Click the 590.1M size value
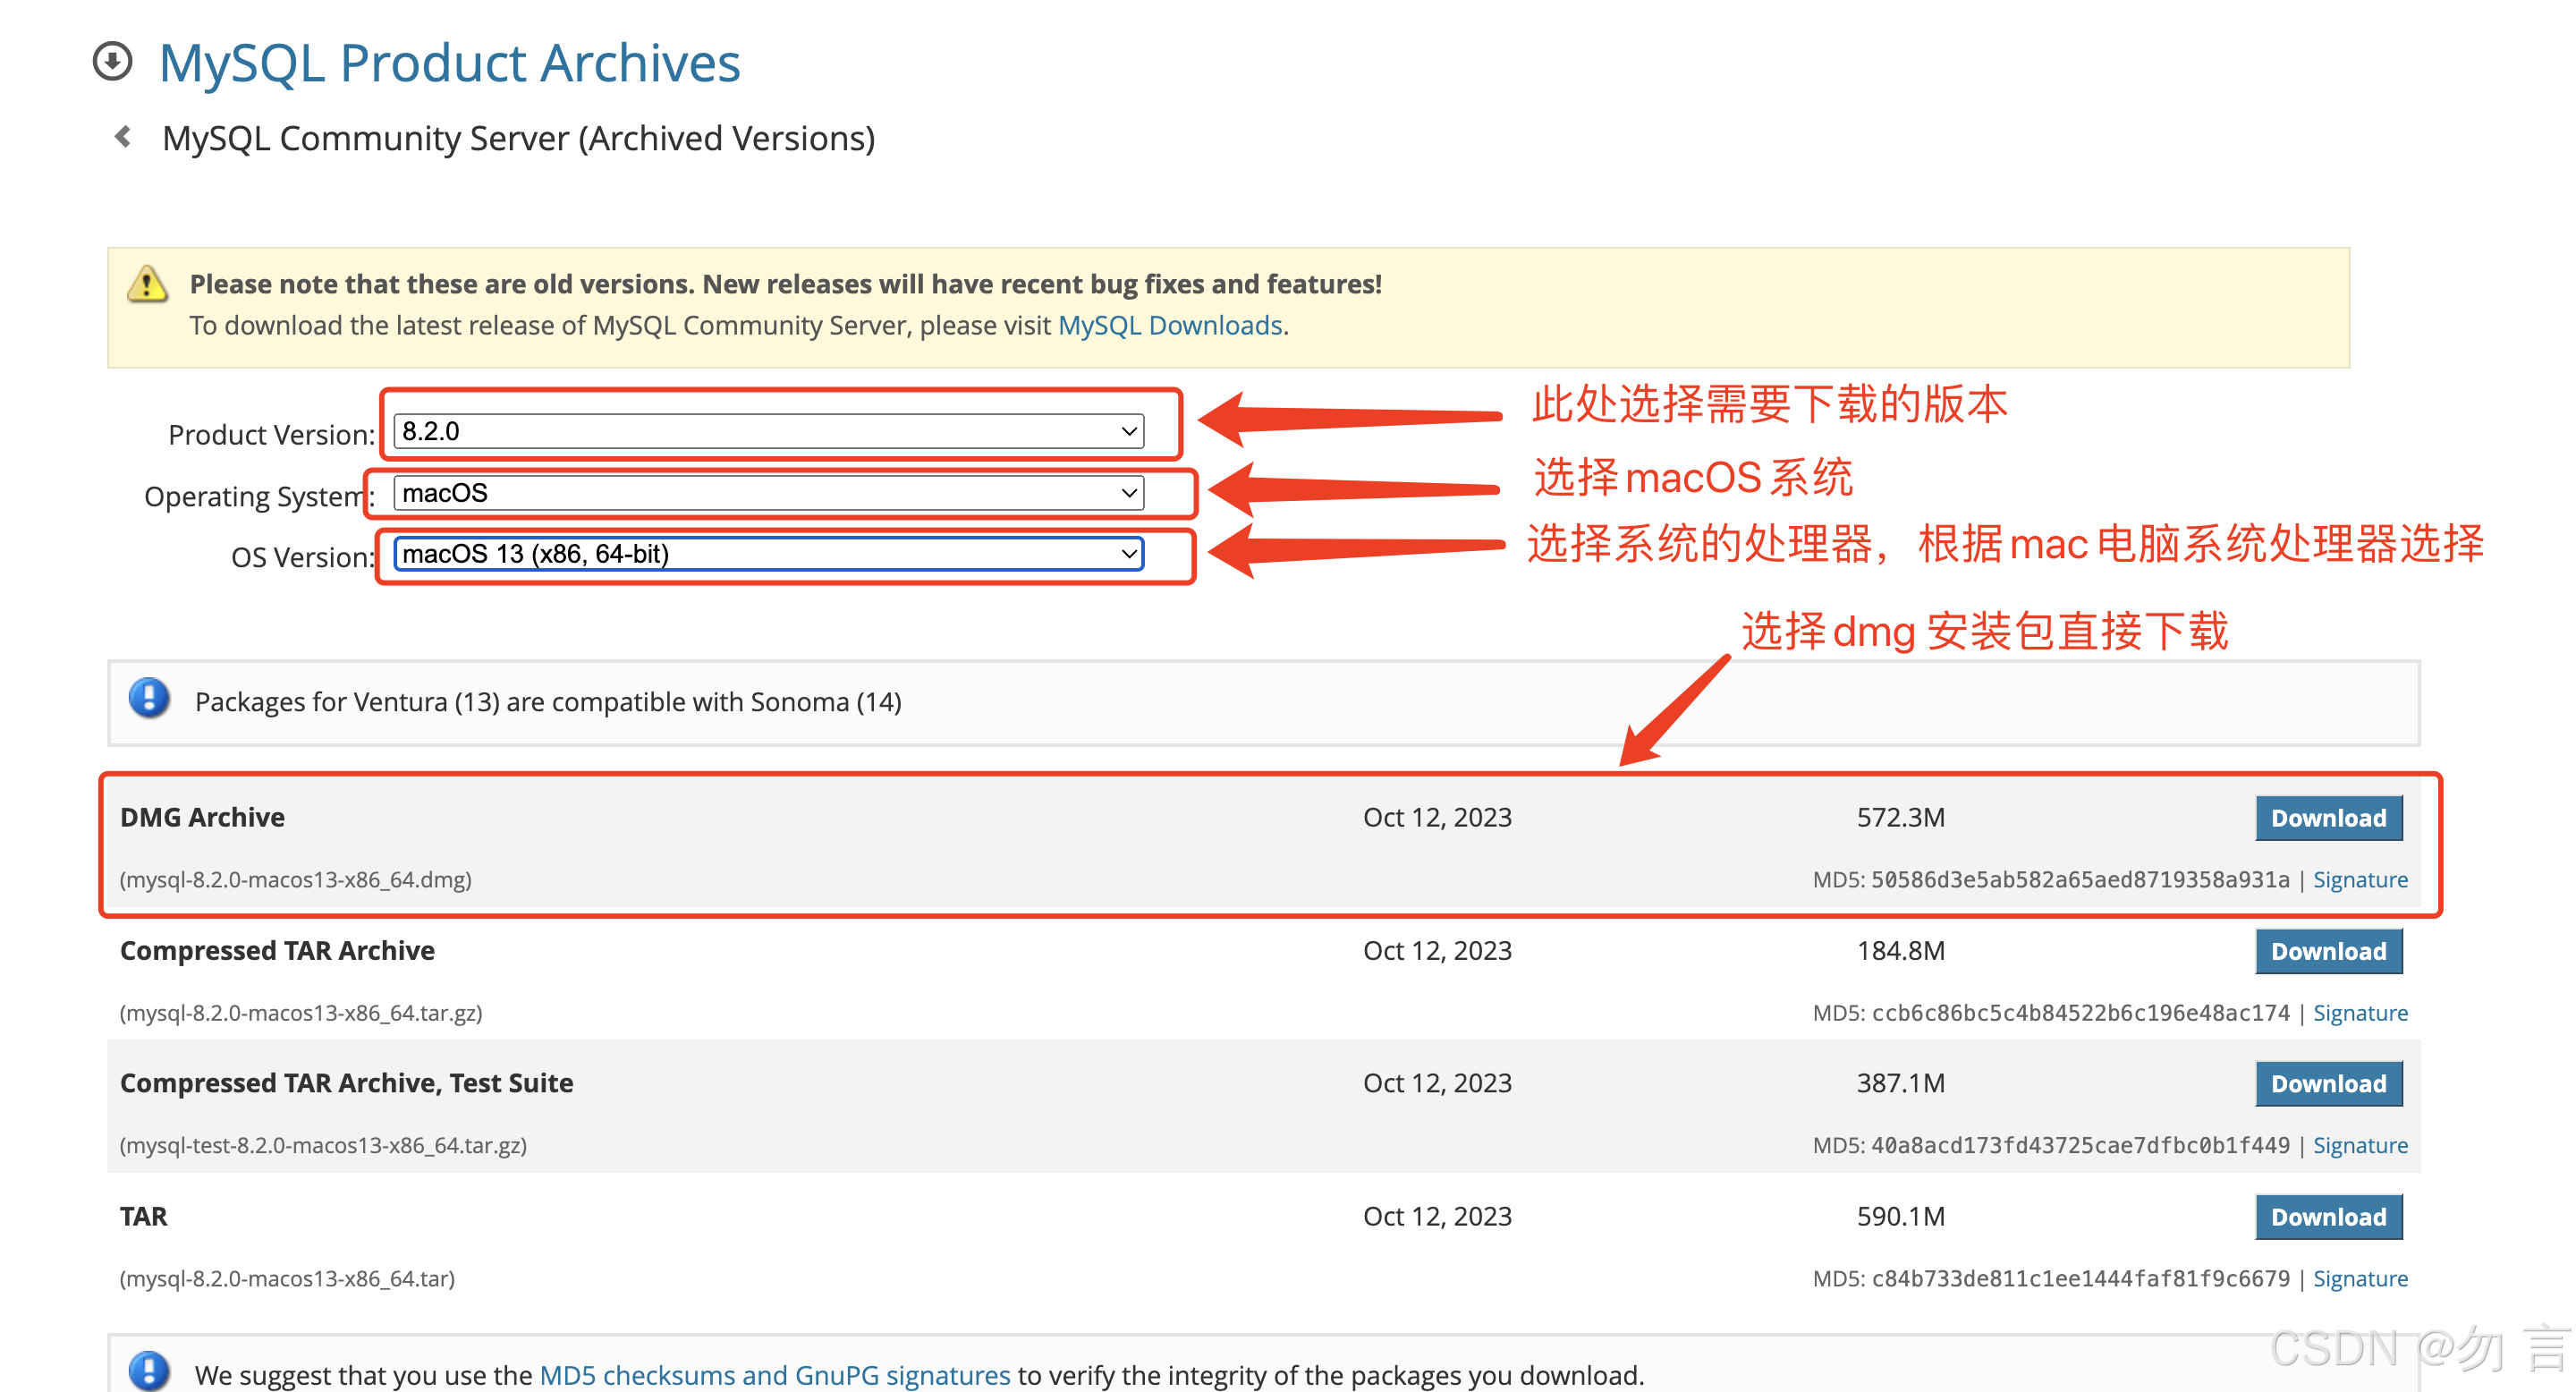The height and width of the screenshot is (1392, 2576). pos(1901,1216)
